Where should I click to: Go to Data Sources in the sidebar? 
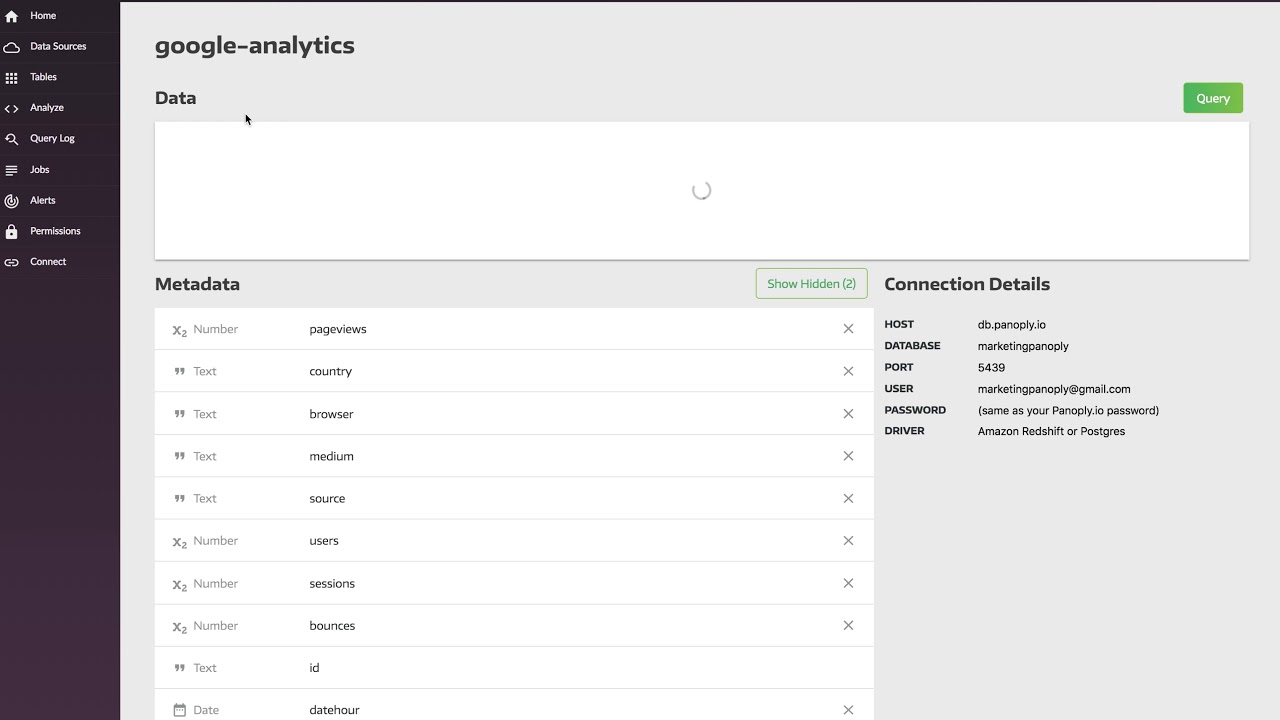[58, 46]
